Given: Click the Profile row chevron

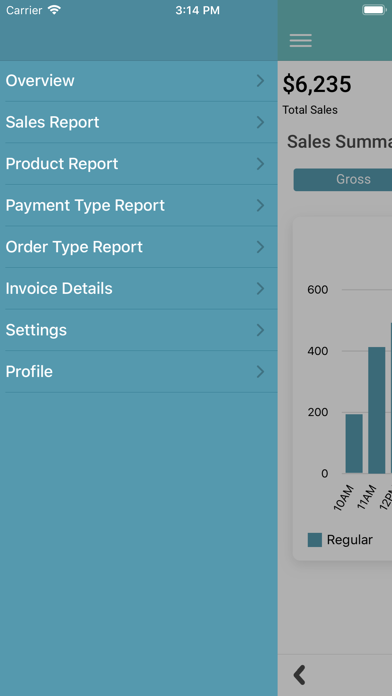Looking at the screenshot, I should (261, 372).
